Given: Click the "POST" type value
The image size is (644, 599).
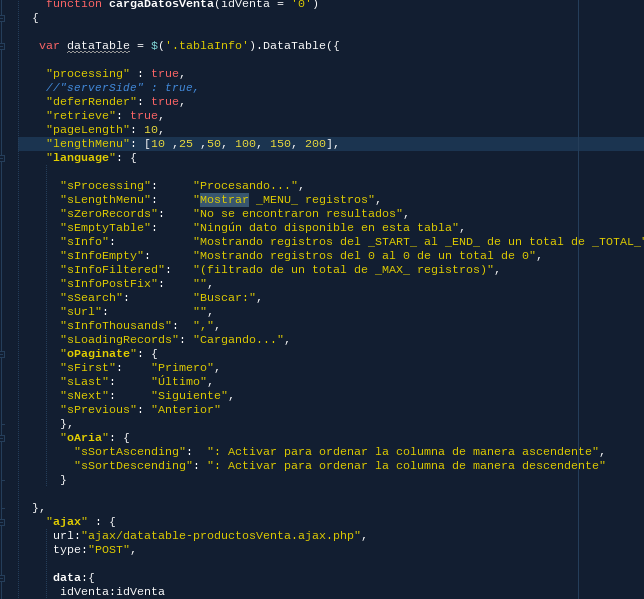Looking at the screenshot, I should (108, 550).
